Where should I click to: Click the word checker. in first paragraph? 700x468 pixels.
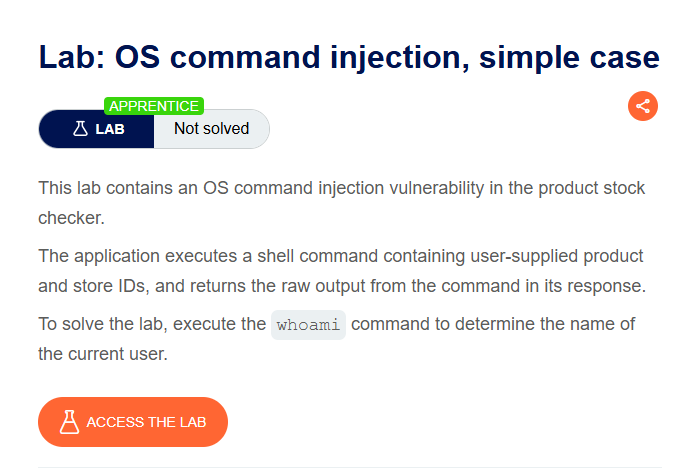(x=71, y=218)
